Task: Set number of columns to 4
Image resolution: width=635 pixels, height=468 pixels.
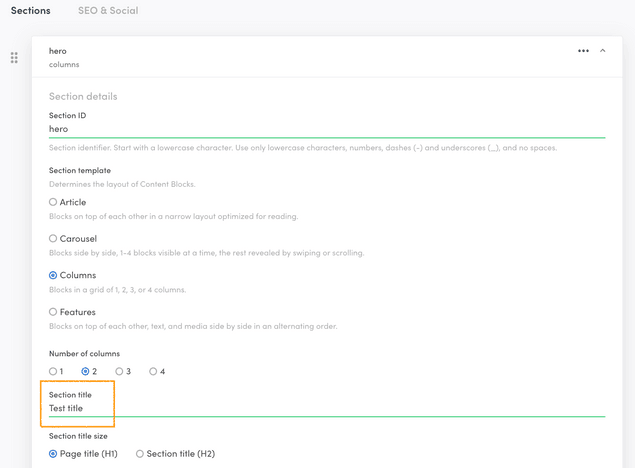Action: tap(153, 371)
